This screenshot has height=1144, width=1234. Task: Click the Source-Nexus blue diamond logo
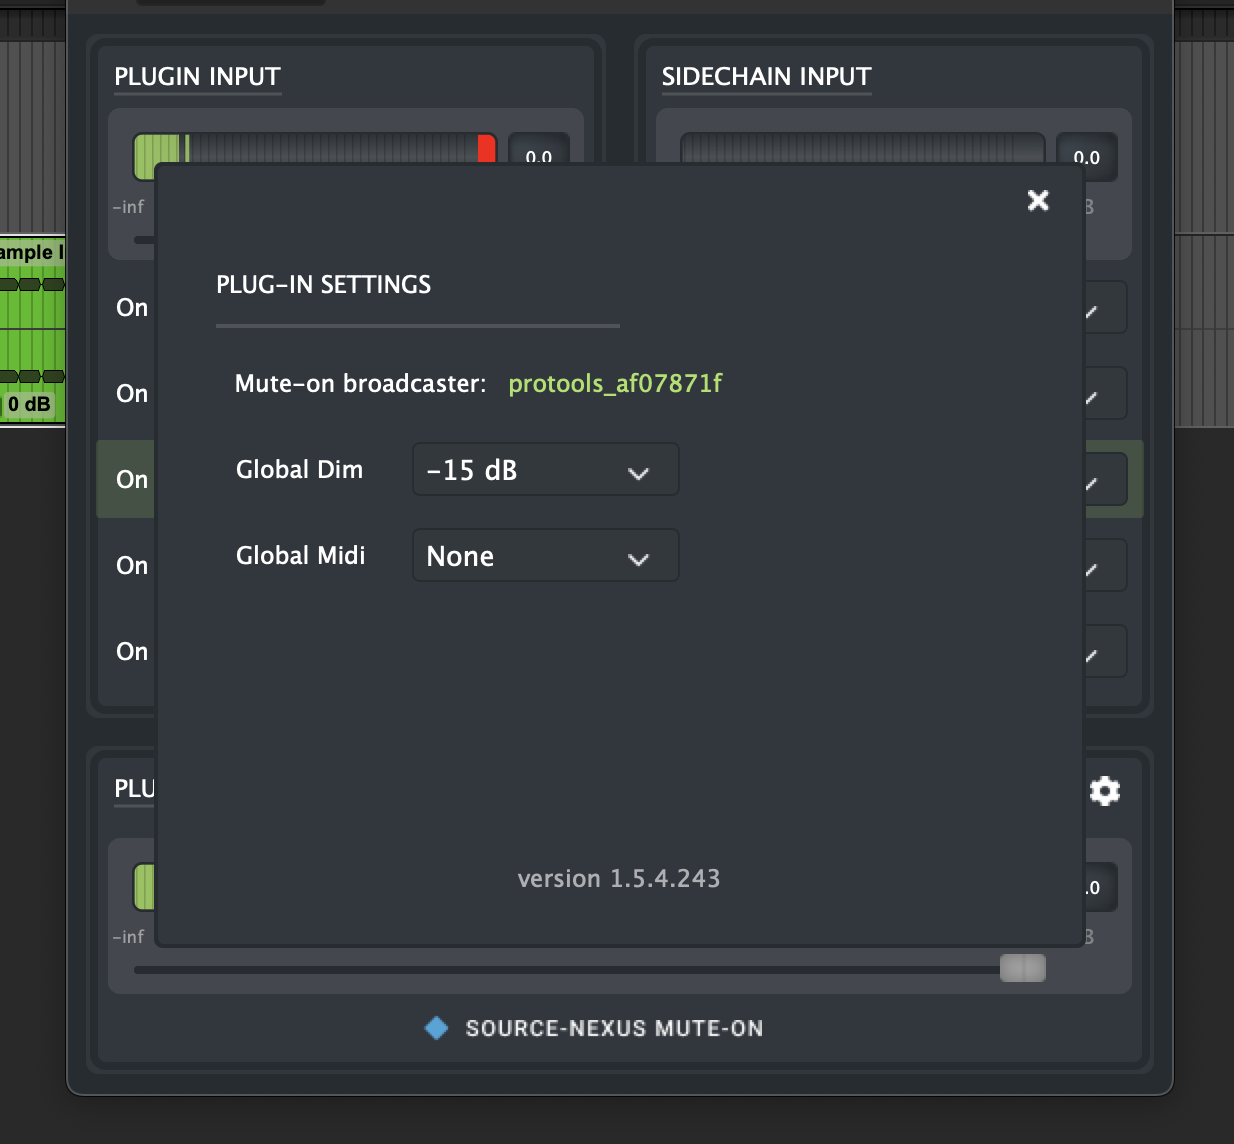(x=436, y=1028)
